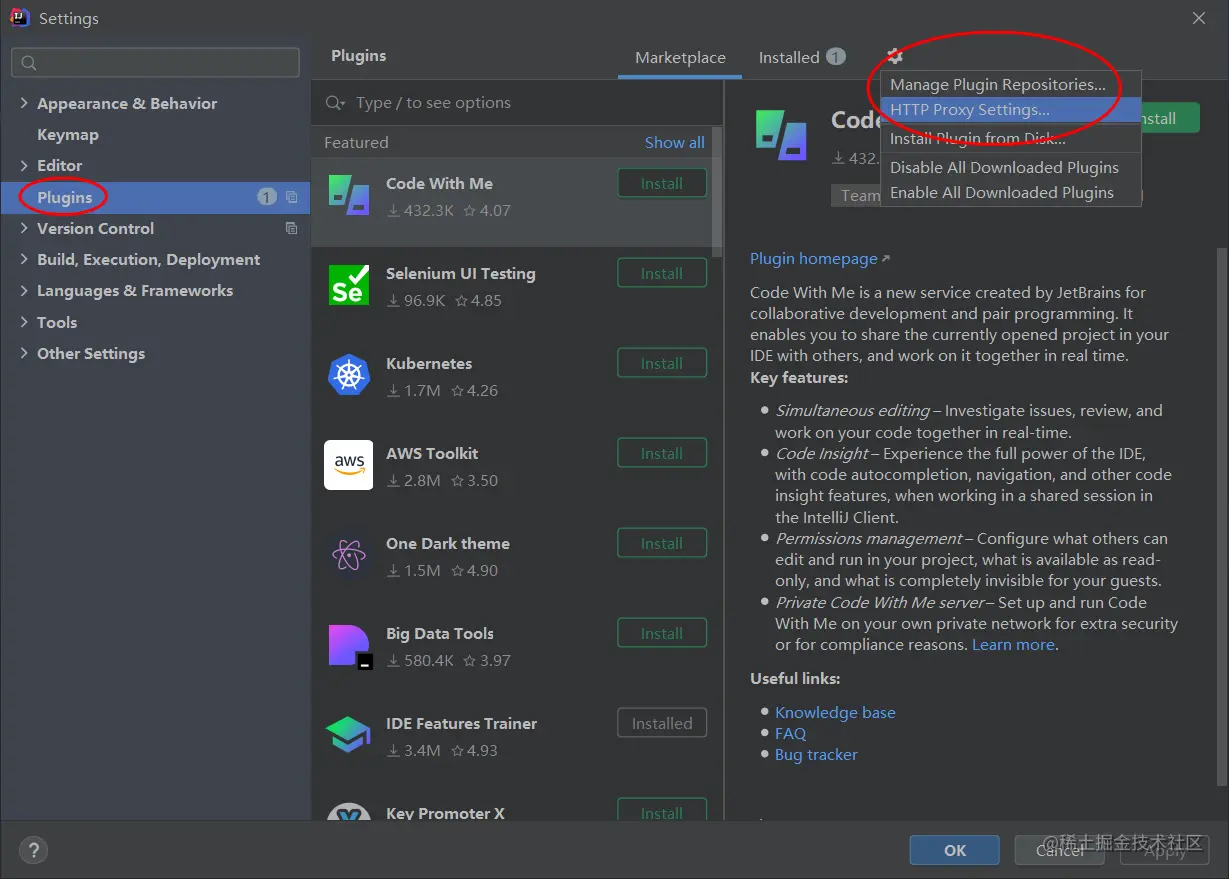Select the Big Data Tools plugin name
1229x879 pixels.
coord(440,634)
